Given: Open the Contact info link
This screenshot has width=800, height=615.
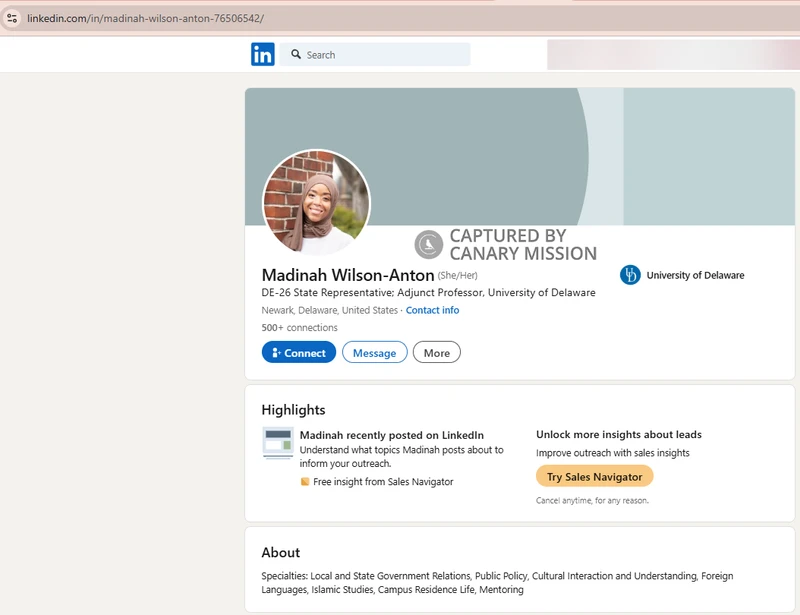Looking at the screenshot, I should coord(432,310).
